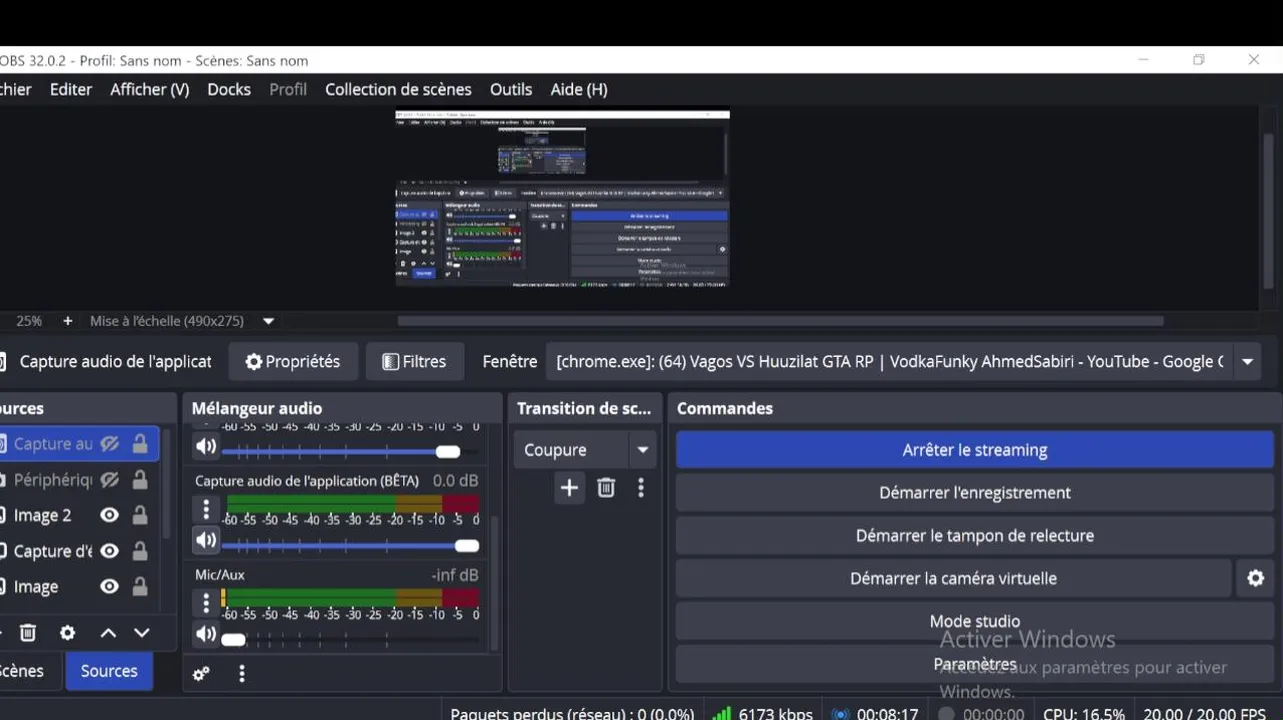Click the Capture audio de l'application volume slider

pos(350,546)
